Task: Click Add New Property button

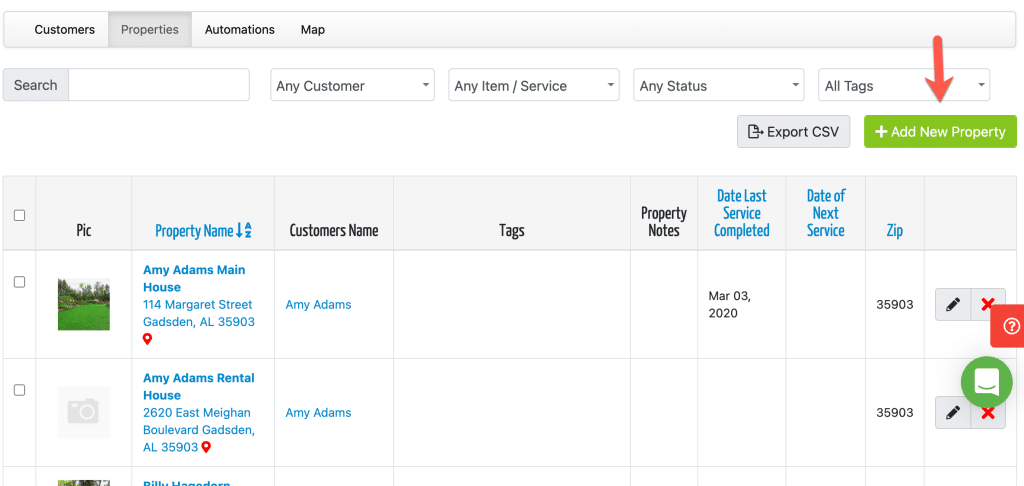Action: click(940, 131)
